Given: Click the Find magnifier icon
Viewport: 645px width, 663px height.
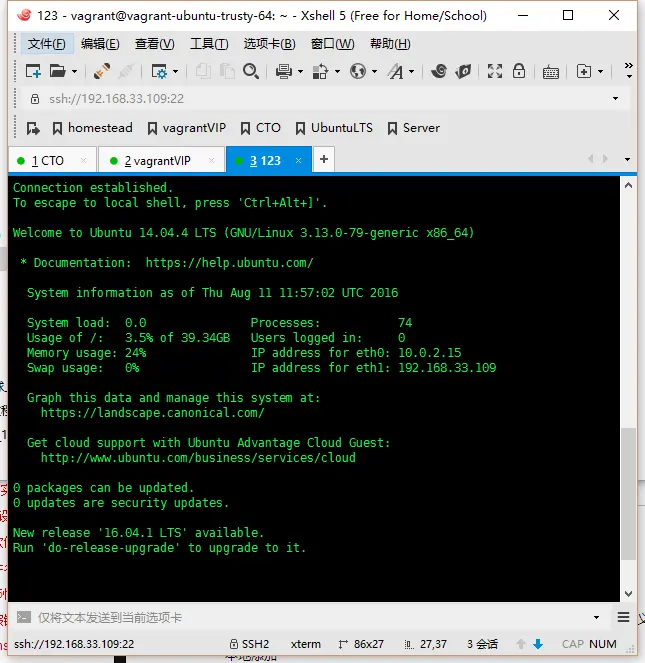Looking at the screenshot, I should click(251, 71).
